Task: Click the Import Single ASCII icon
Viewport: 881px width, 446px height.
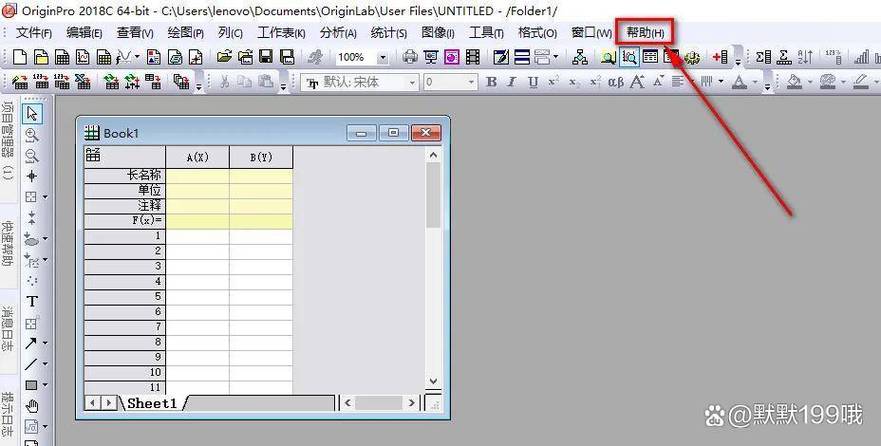Action: pos(41,82)
